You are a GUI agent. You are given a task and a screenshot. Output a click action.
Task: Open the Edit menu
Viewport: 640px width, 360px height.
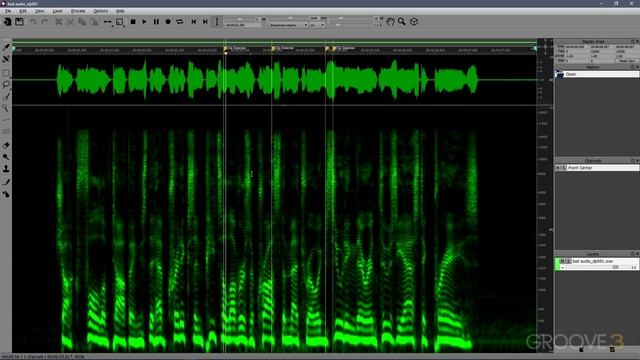pos(23,11)
